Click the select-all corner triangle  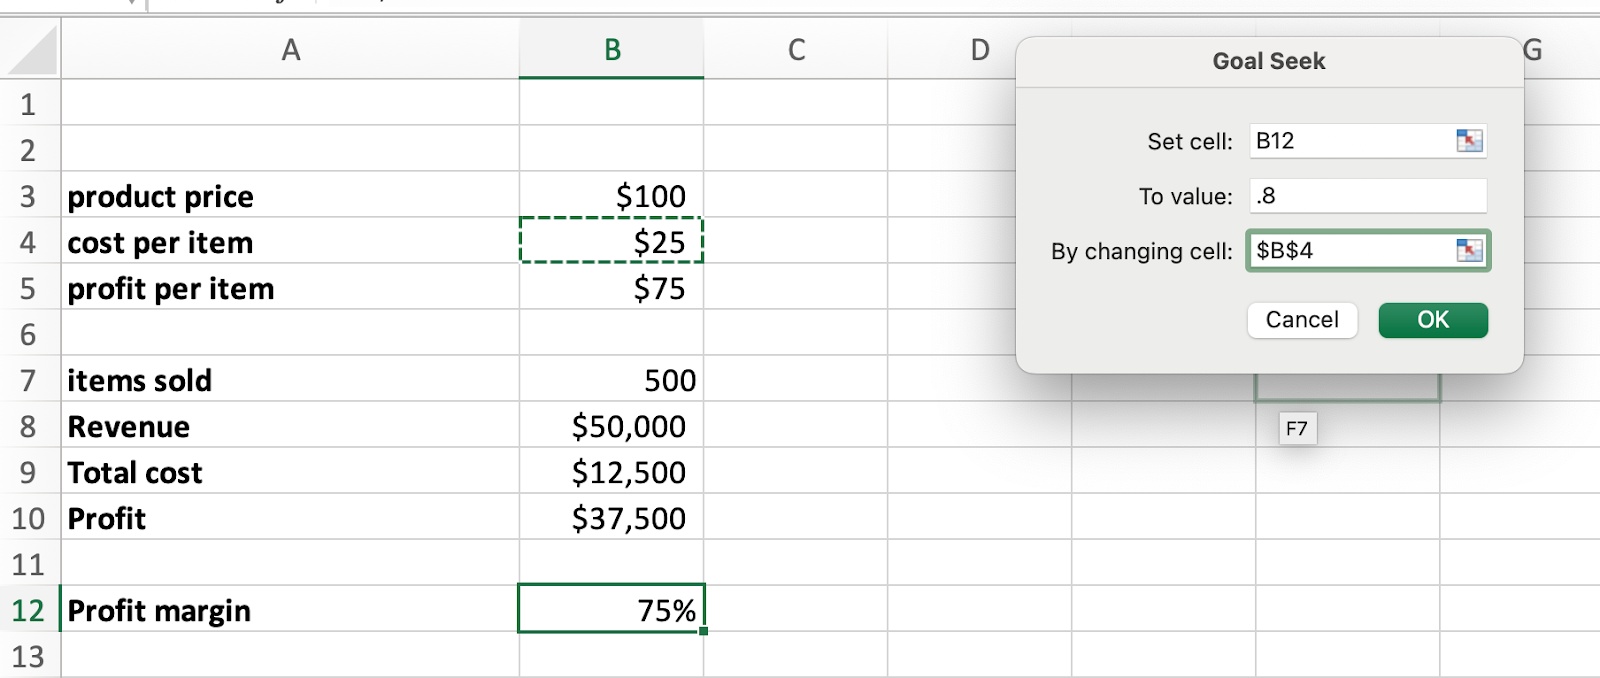31,51
